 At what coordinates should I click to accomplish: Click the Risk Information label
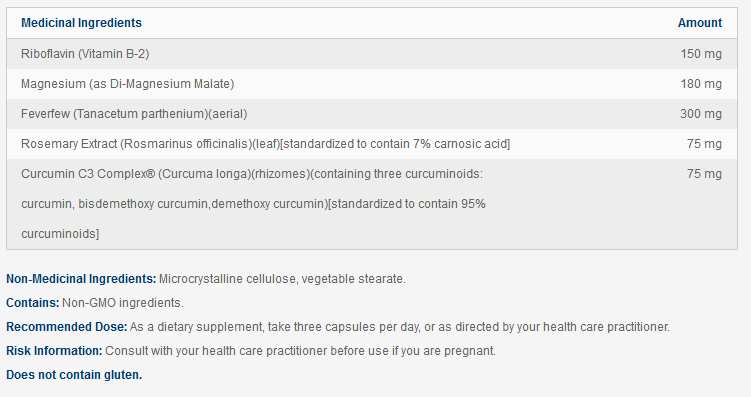(54, 351)
